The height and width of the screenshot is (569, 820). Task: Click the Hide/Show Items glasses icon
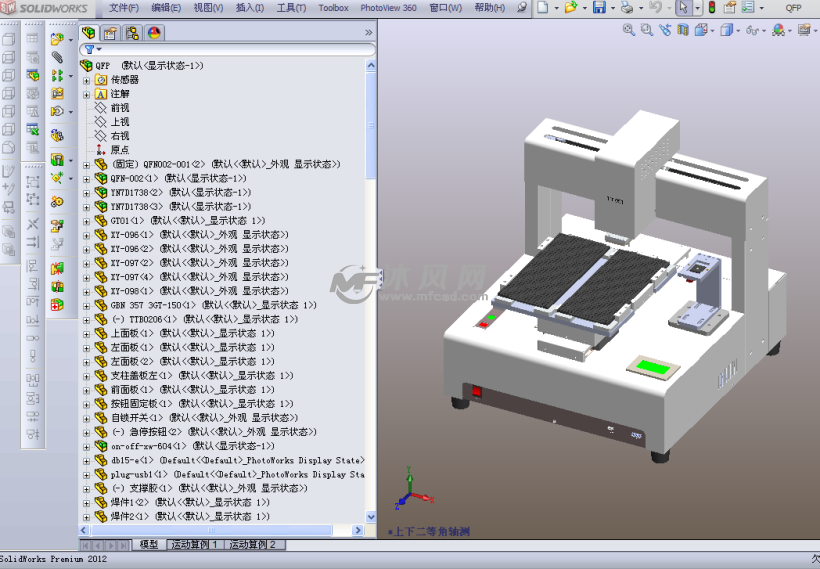tap(752, 31)
